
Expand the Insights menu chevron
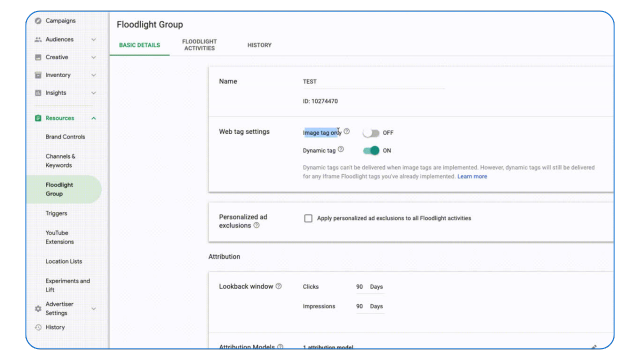point(93,93)
